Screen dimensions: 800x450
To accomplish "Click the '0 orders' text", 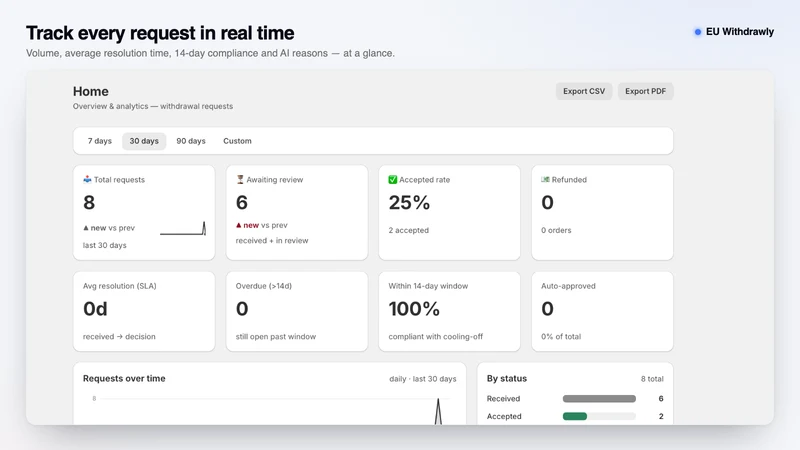I will tap(556, 230).
